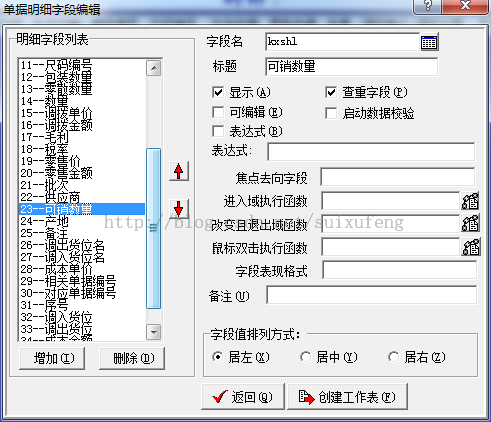Screen dimensions: 491x422
Task: Select list item 22--供应商
Action: (82, 197)
